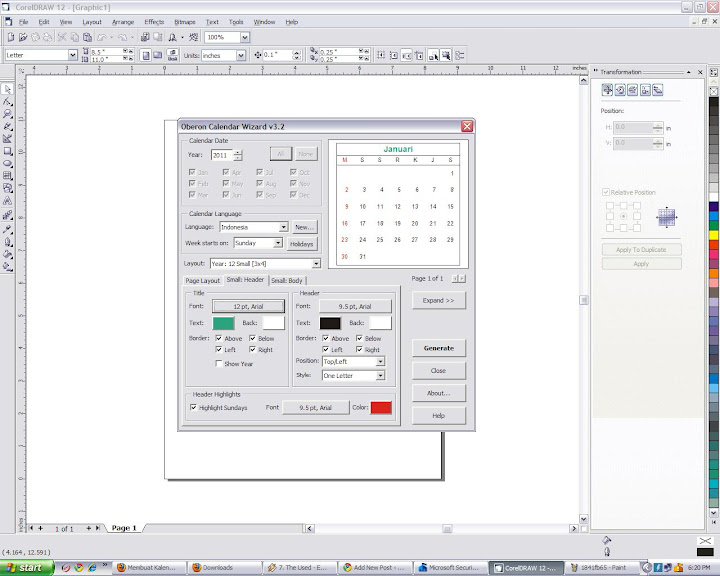Click the Import toolbar icon
The height and width of the screenshot is (576, 720).
(x=145, y=37)
